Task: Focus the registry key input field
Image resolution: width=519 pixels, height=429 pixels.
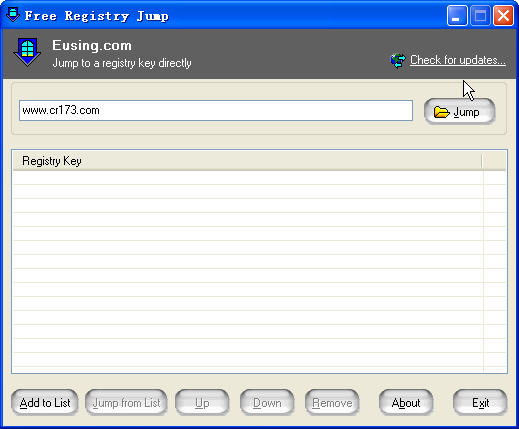Action: [216, 110]
